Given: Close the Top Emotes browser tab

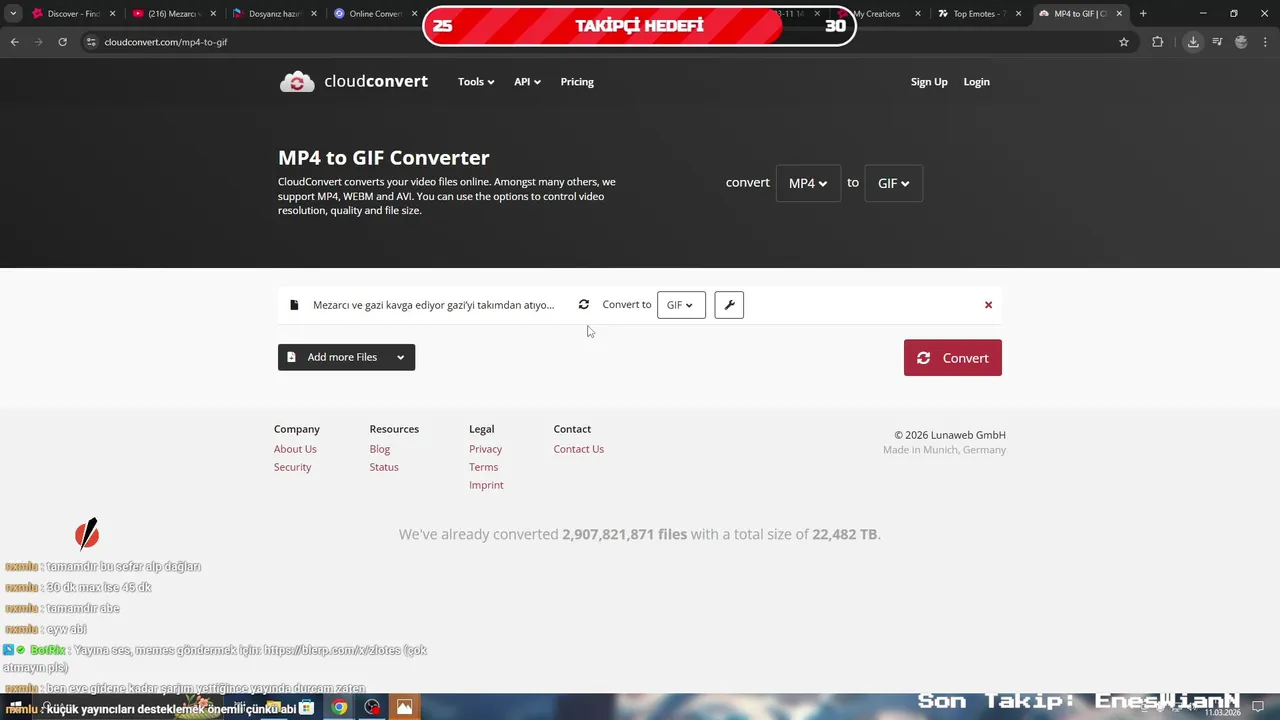Looking at the screenshot, I should pos(1019,14).
